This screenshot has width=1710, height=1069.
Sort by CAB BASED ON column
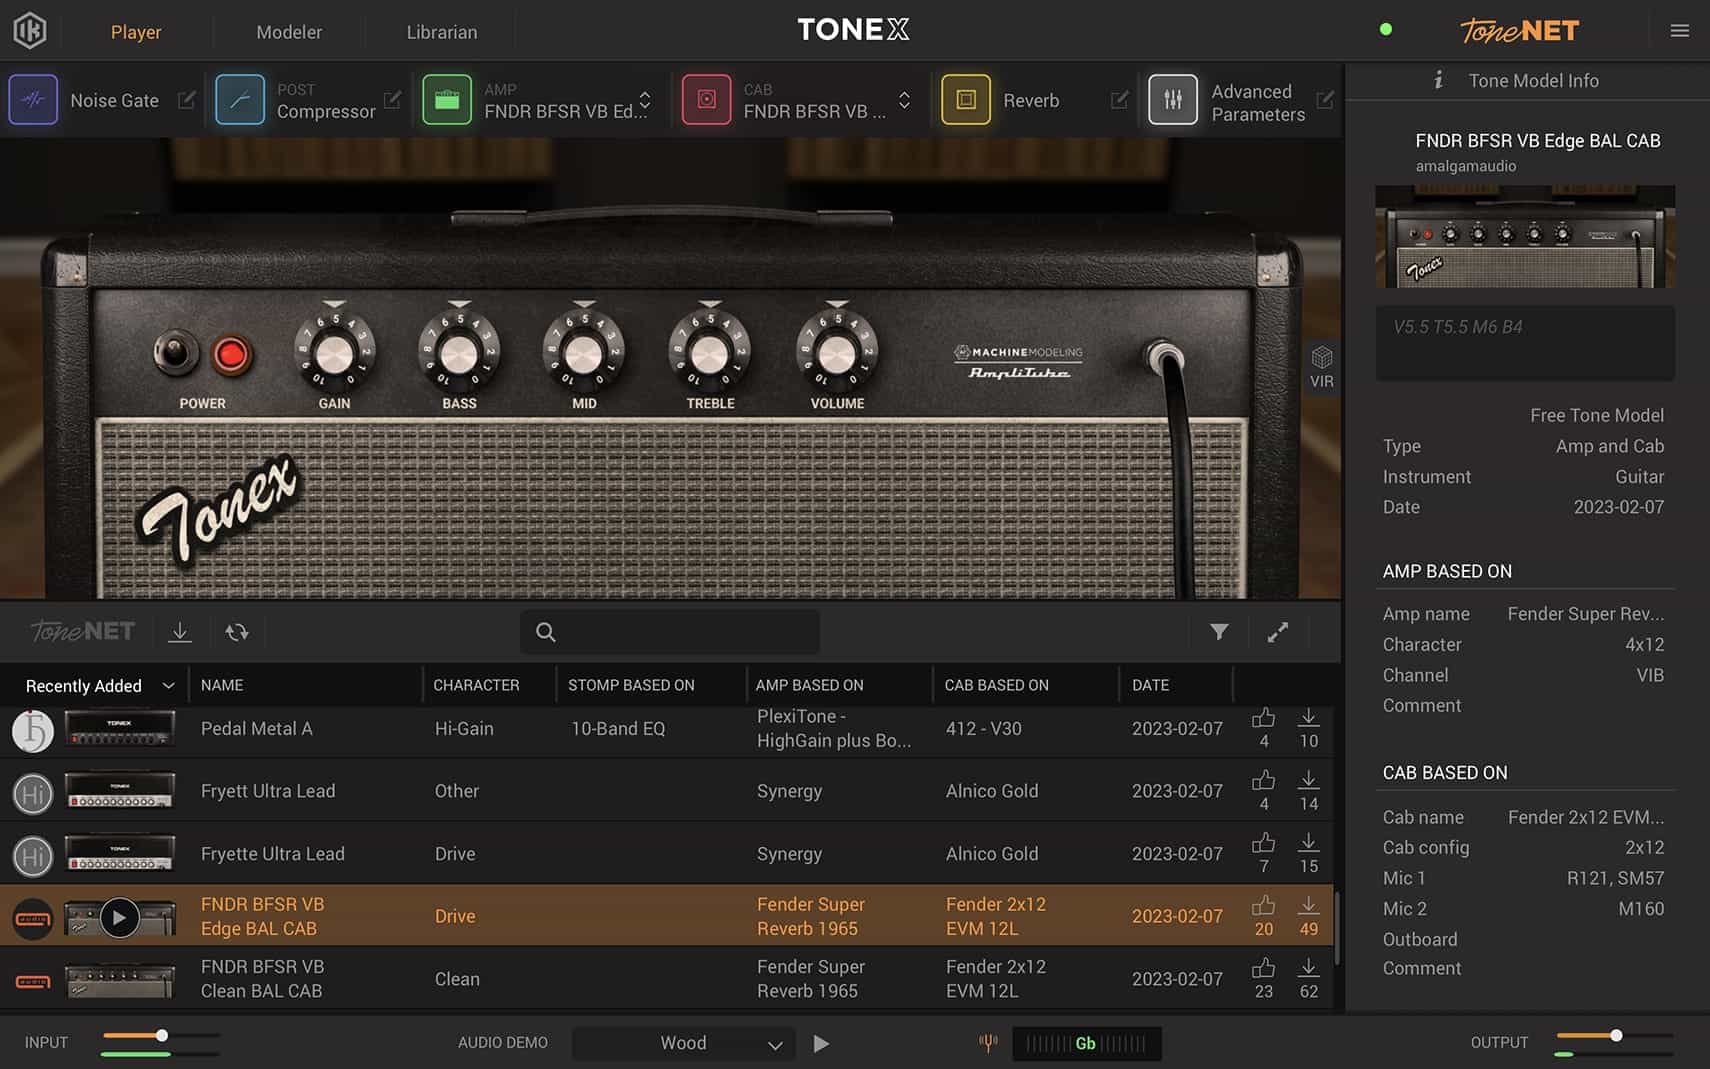pos(997,685)
